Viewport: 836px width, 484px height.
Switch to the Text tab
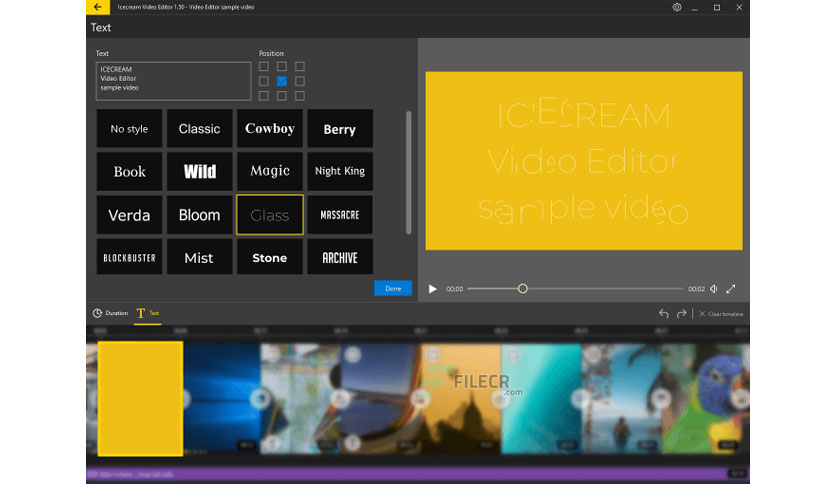coord(148,313)
